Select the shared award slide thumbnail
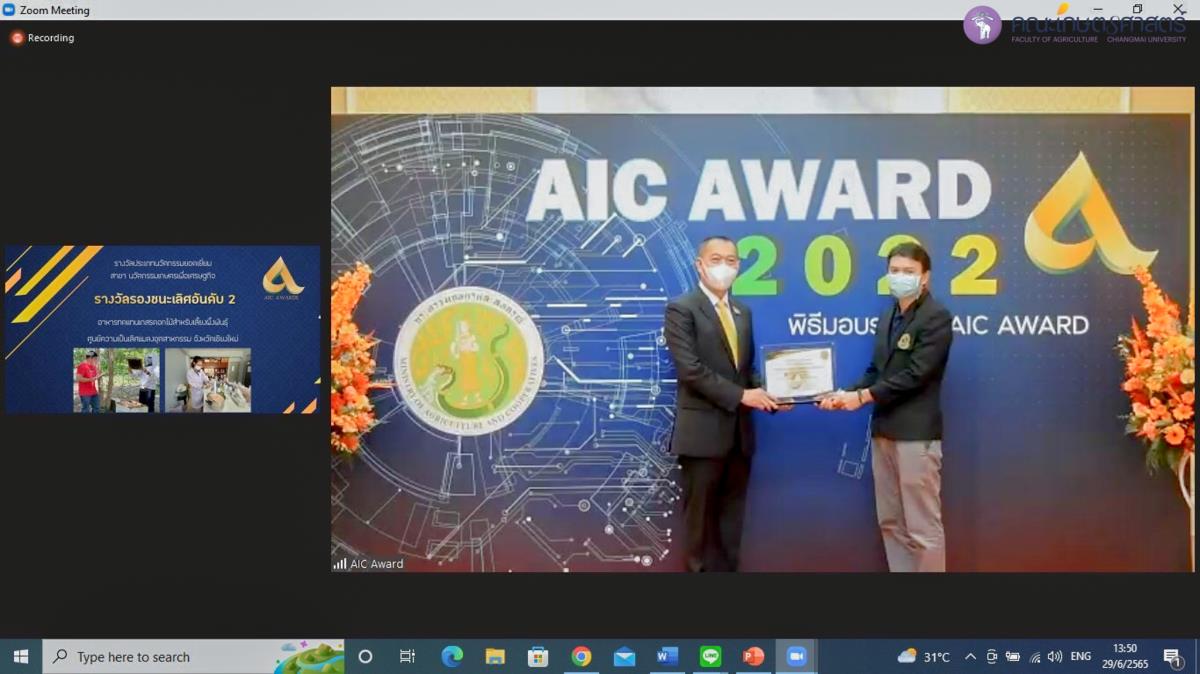 click(162, 329)
